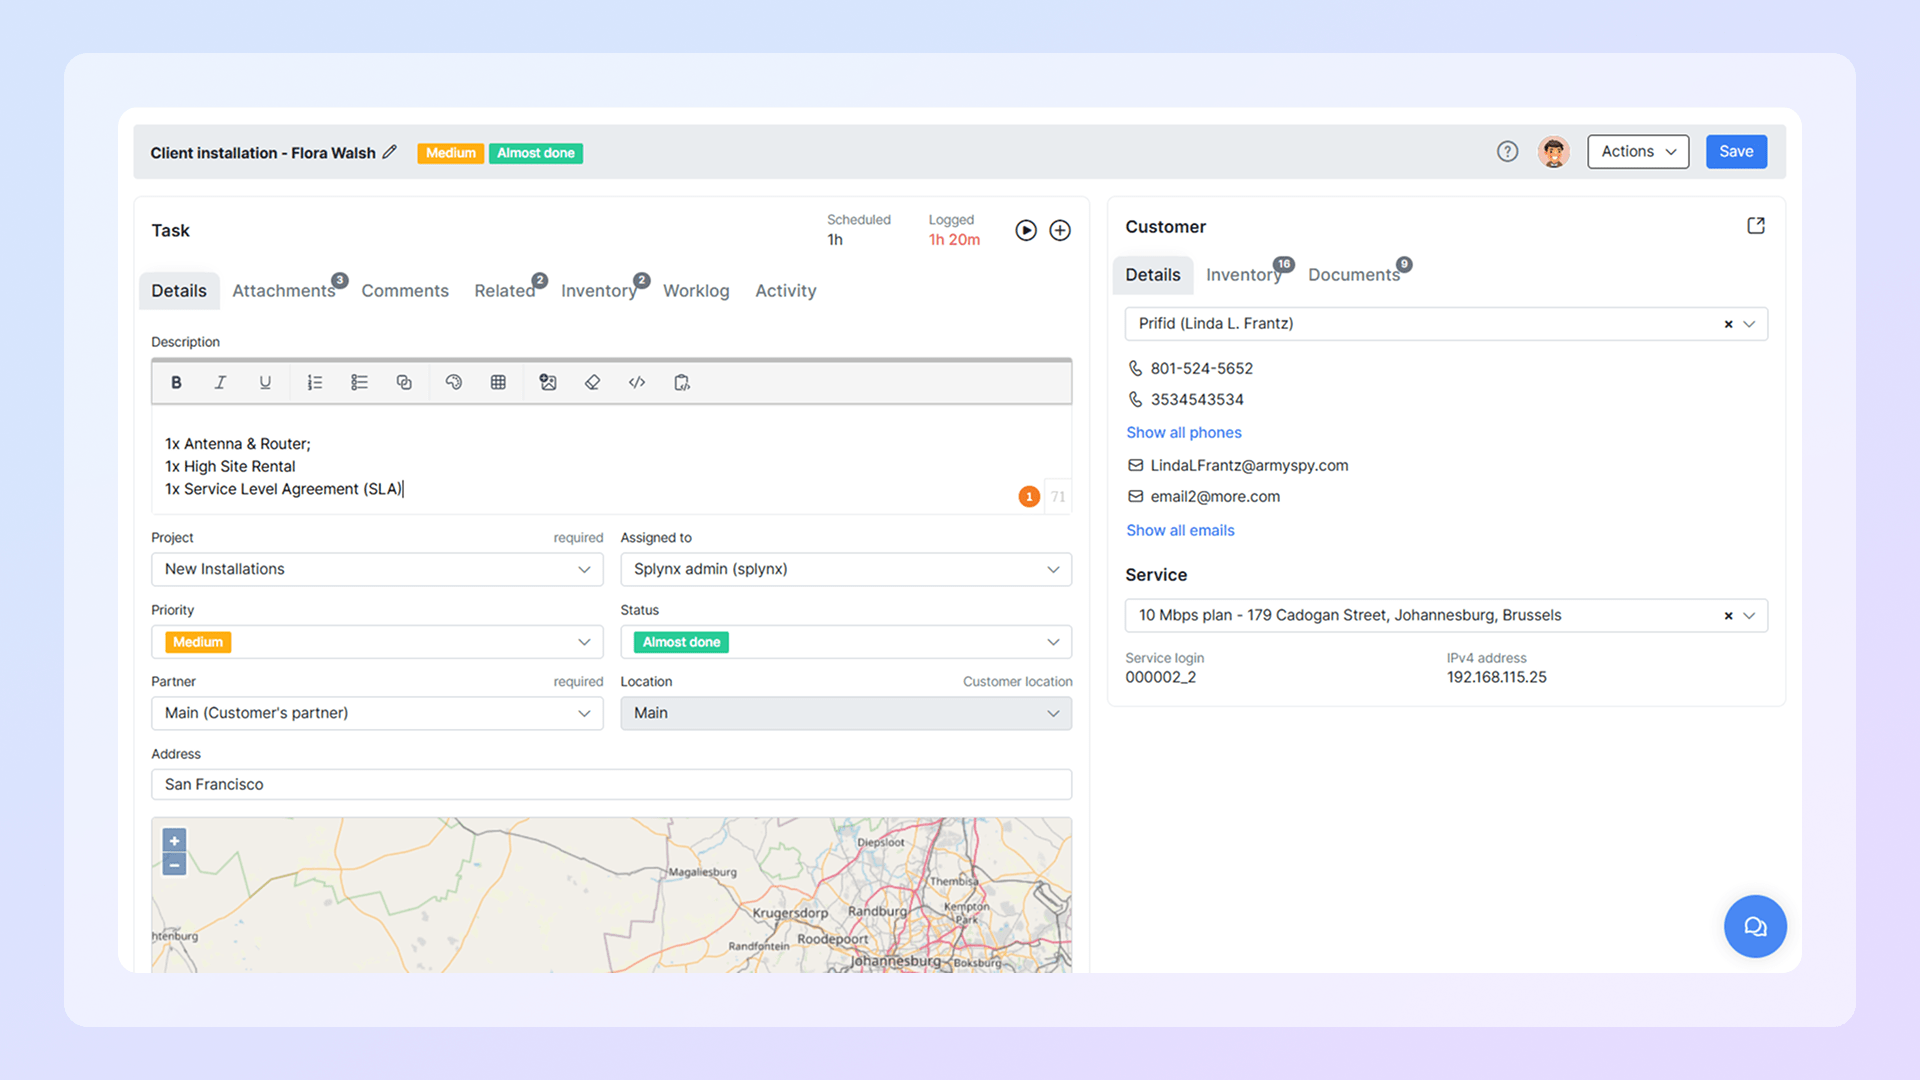Apply italic formatting in the description editor

pos(220,381)
